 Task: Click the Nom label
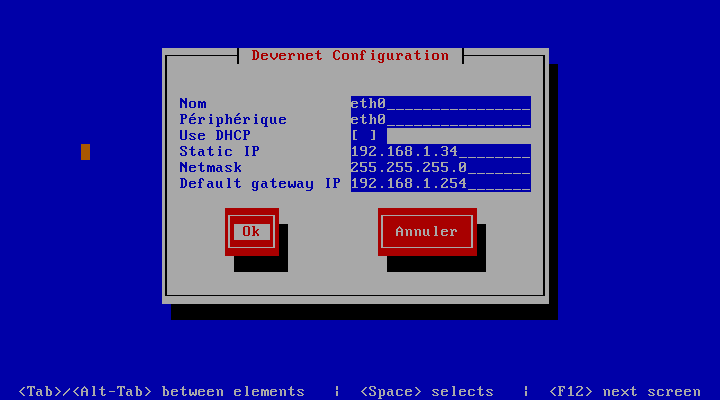pyautogui.click(x=193, y=103)
